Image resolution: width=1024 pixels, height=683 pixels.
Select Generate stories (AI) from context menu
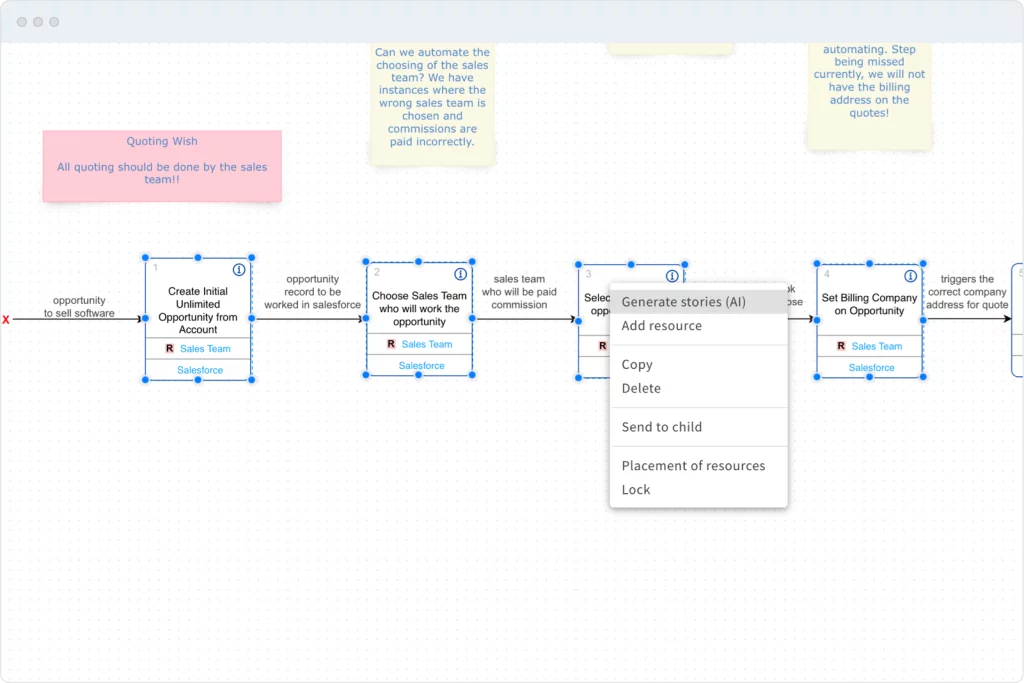tap(683, 302)
